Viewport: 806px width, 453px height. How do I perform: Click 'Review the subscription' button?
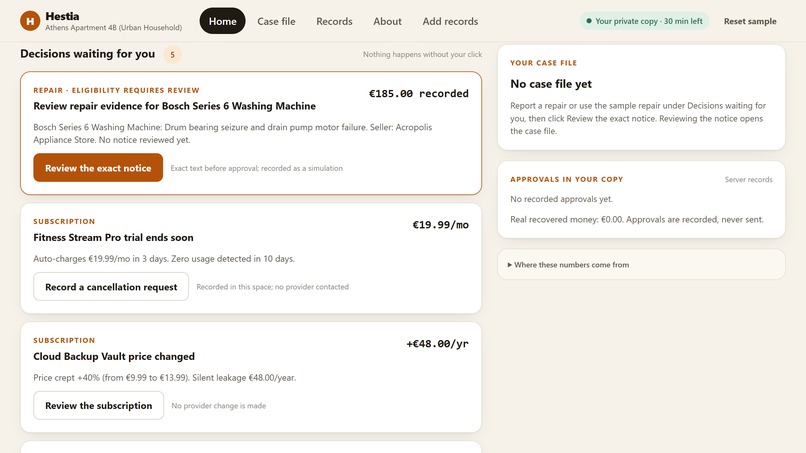pos(99,405)
